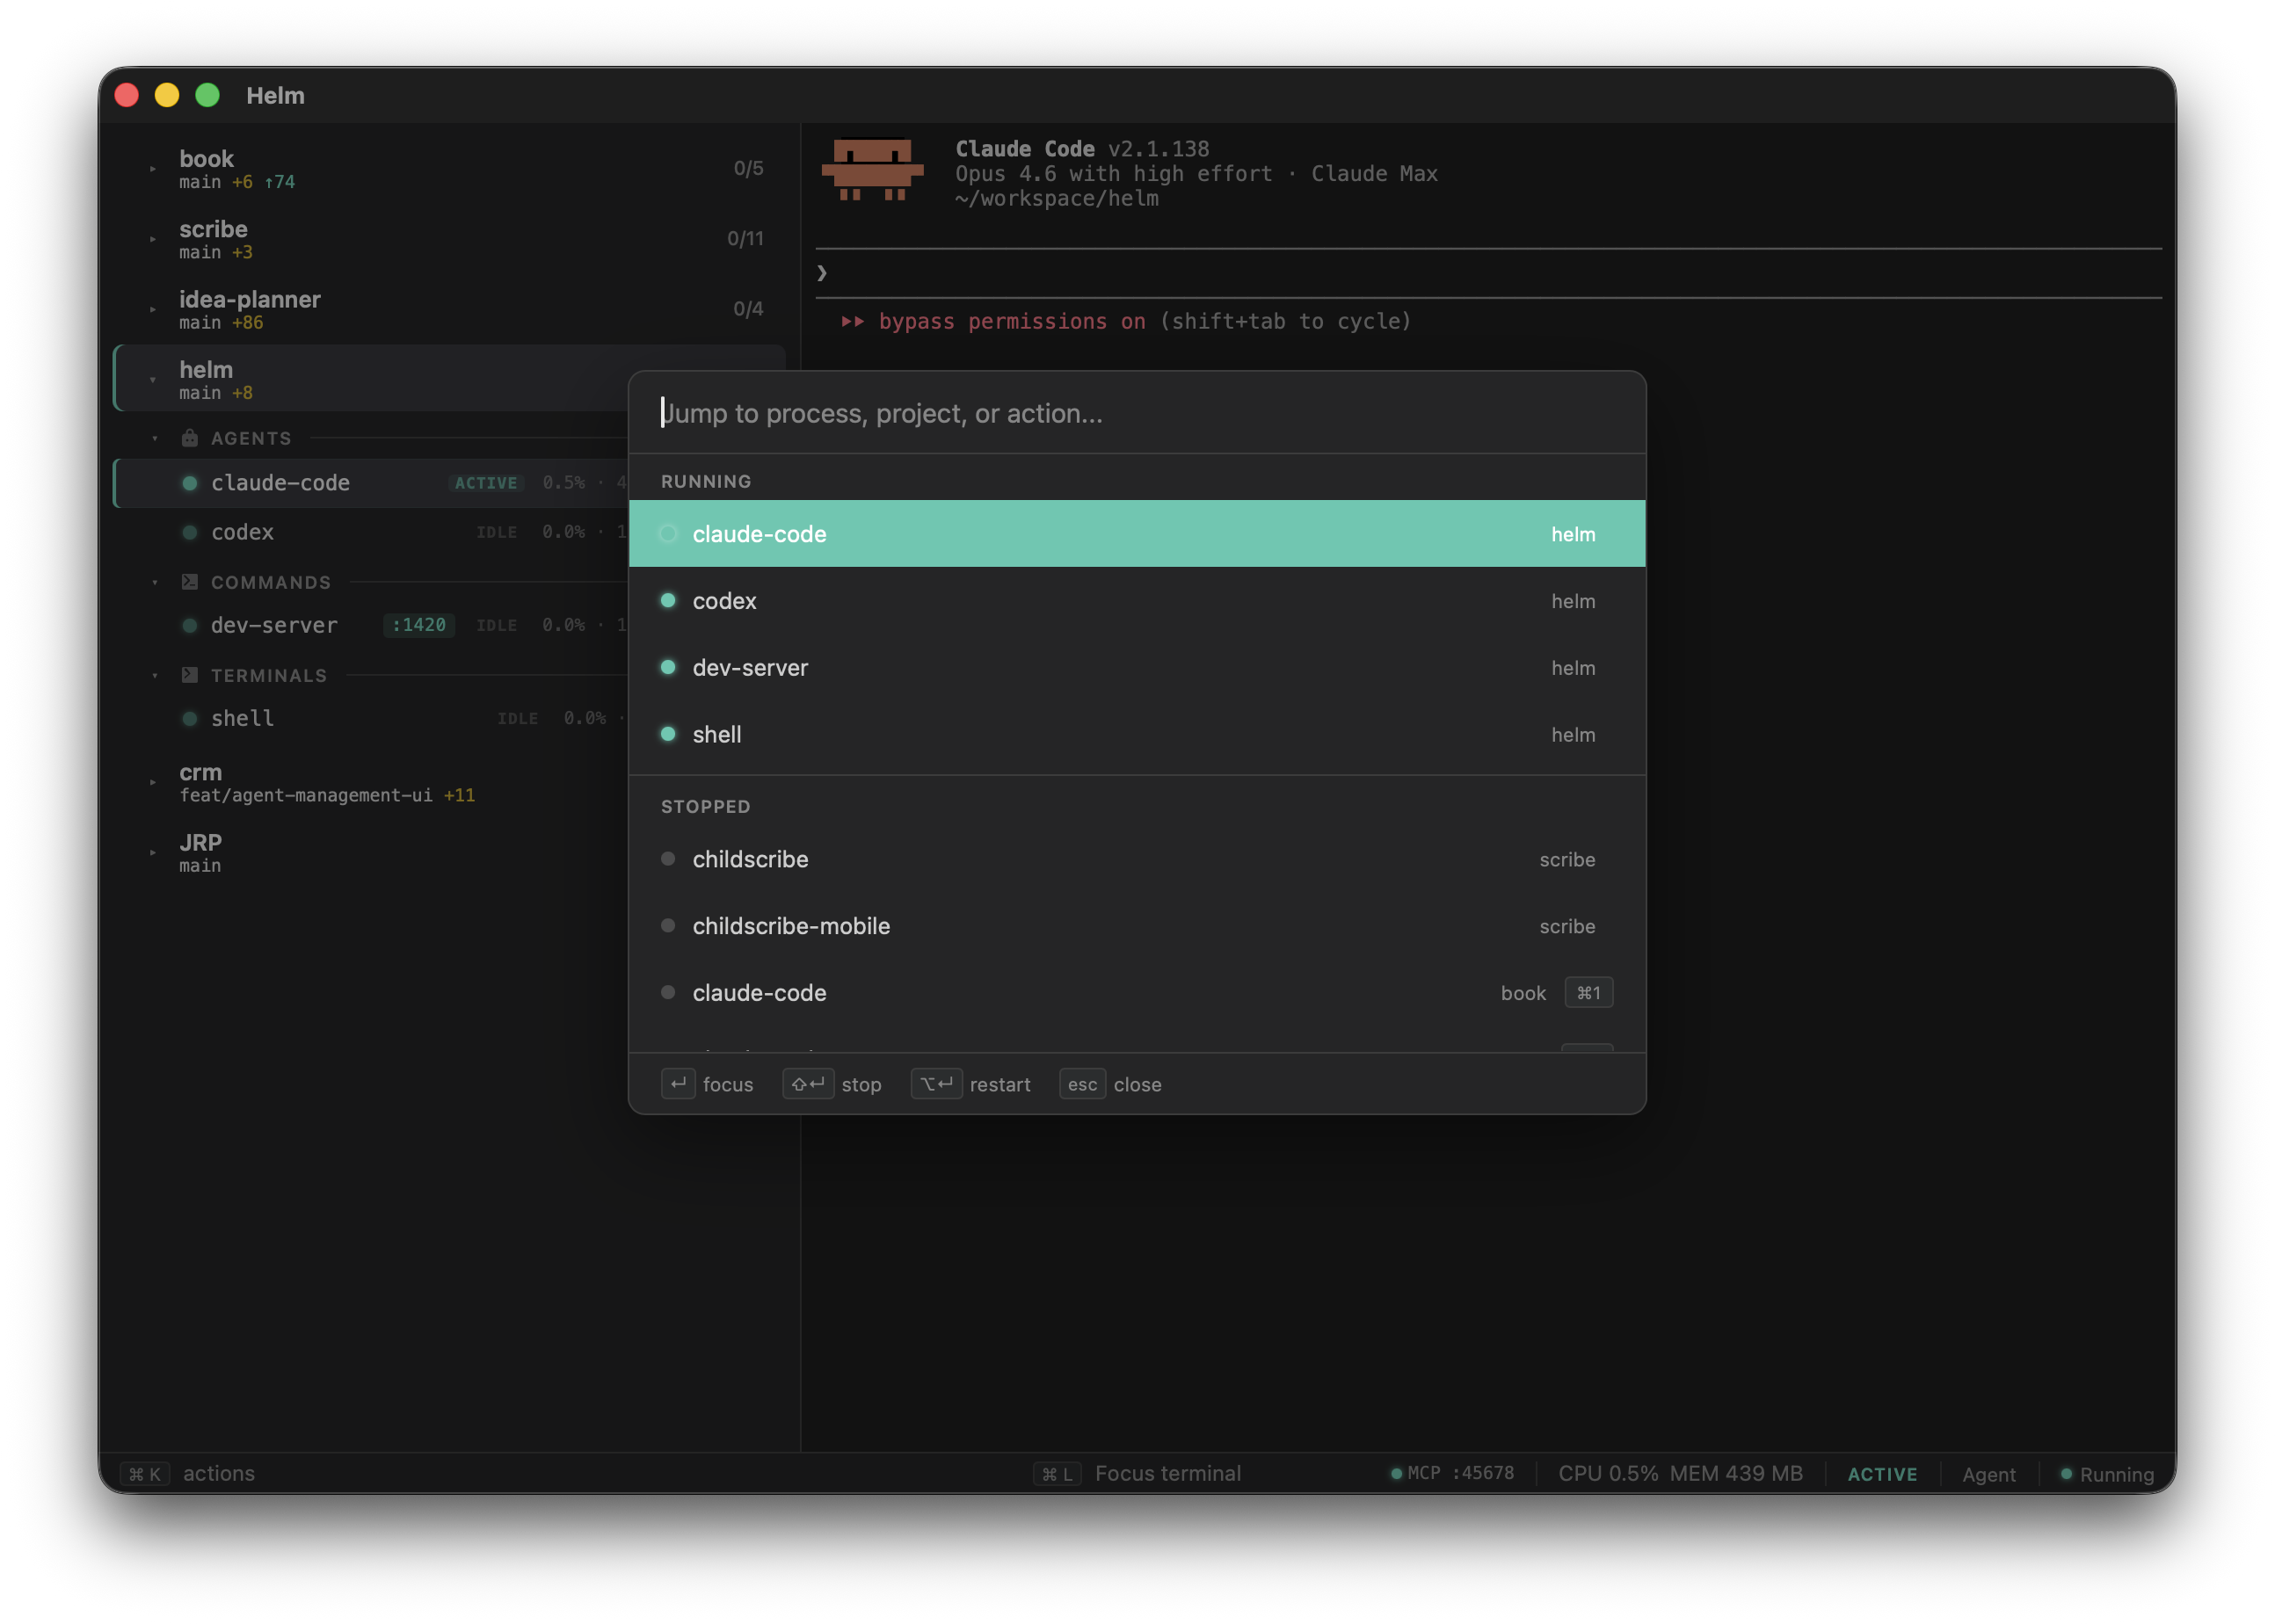Viewport: 2275px width, 1624px height.
Task: Click "CPU 0.5%" in status bar
Action: 1608,1473
